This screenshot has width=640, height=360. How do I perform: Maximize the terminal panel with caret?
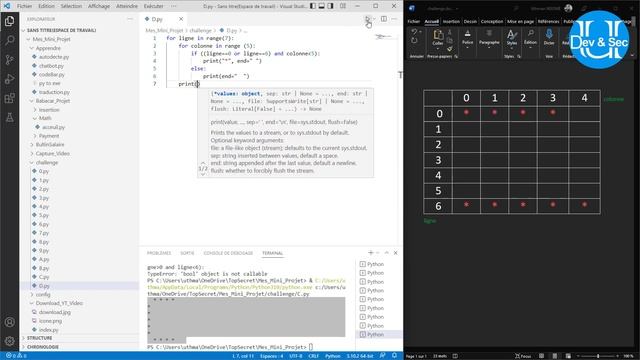[387, 253]
